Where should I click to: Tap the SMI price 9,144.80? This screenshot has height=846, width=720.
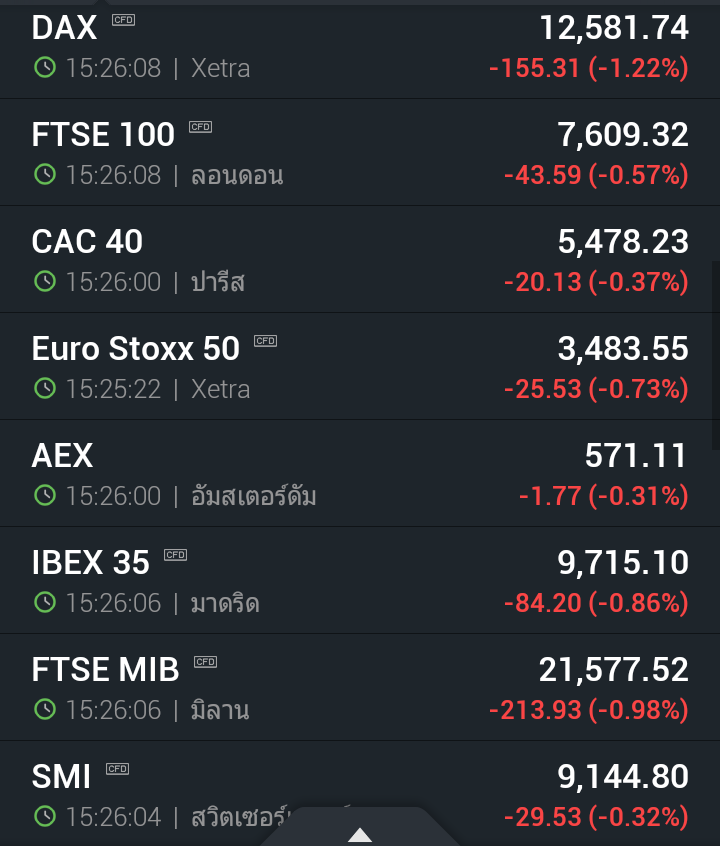pos(623,776)
